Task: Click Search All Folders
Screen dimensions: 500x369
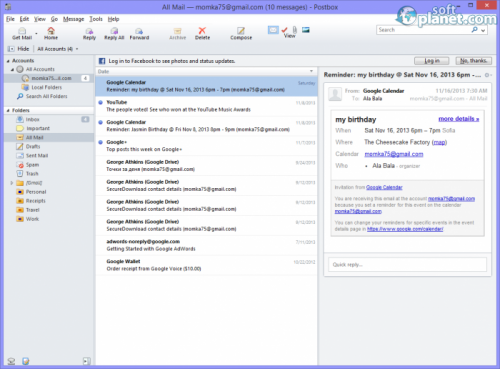Action: 46,96
